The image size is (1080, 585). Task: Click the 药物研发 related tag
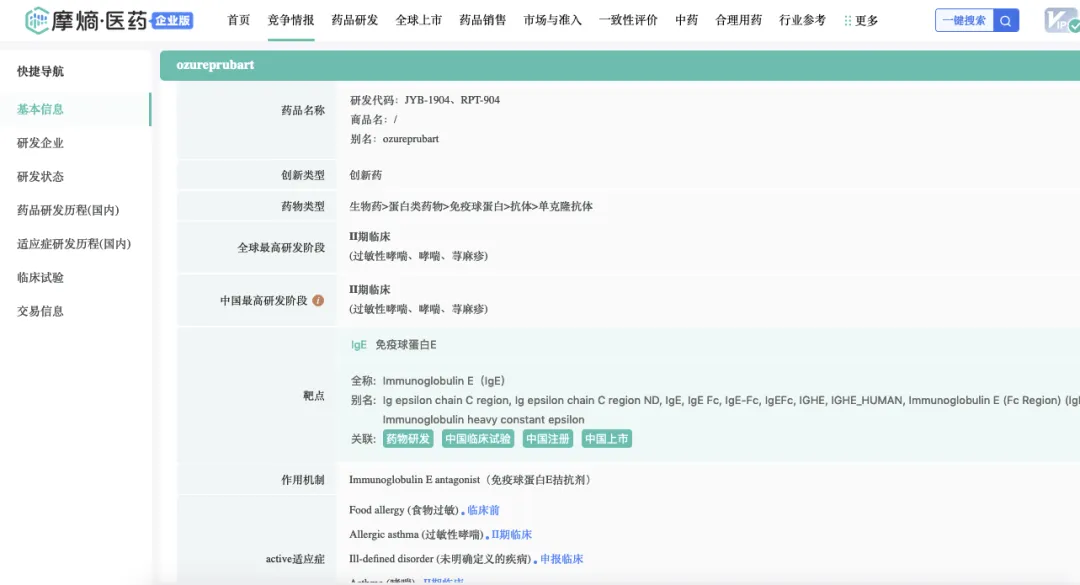point(407,439)
